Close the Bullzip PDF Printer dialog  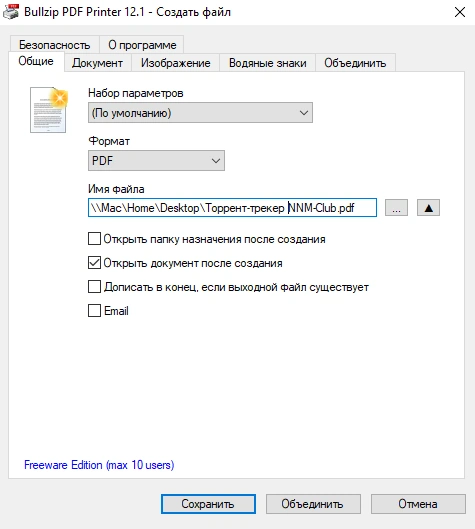[460, 12]
